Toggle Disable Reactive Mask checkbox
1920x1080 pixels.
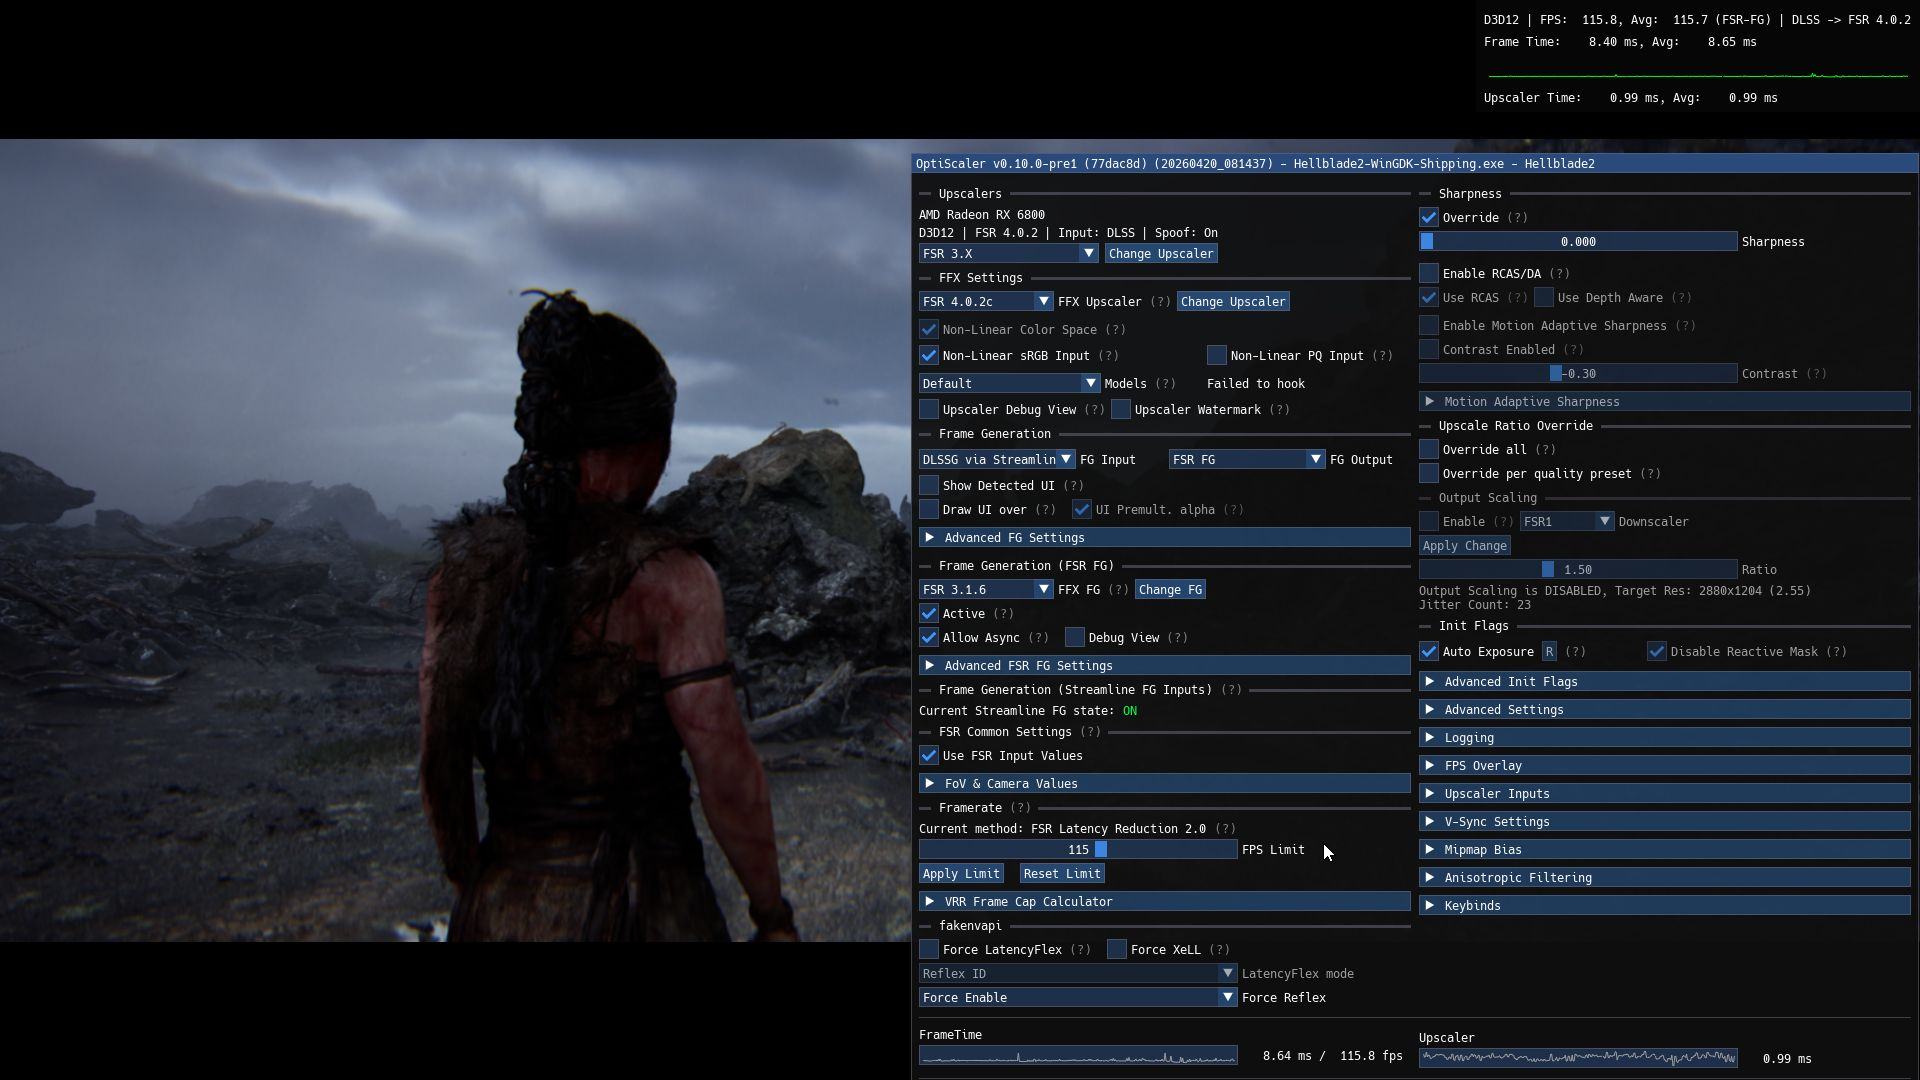1657,652
